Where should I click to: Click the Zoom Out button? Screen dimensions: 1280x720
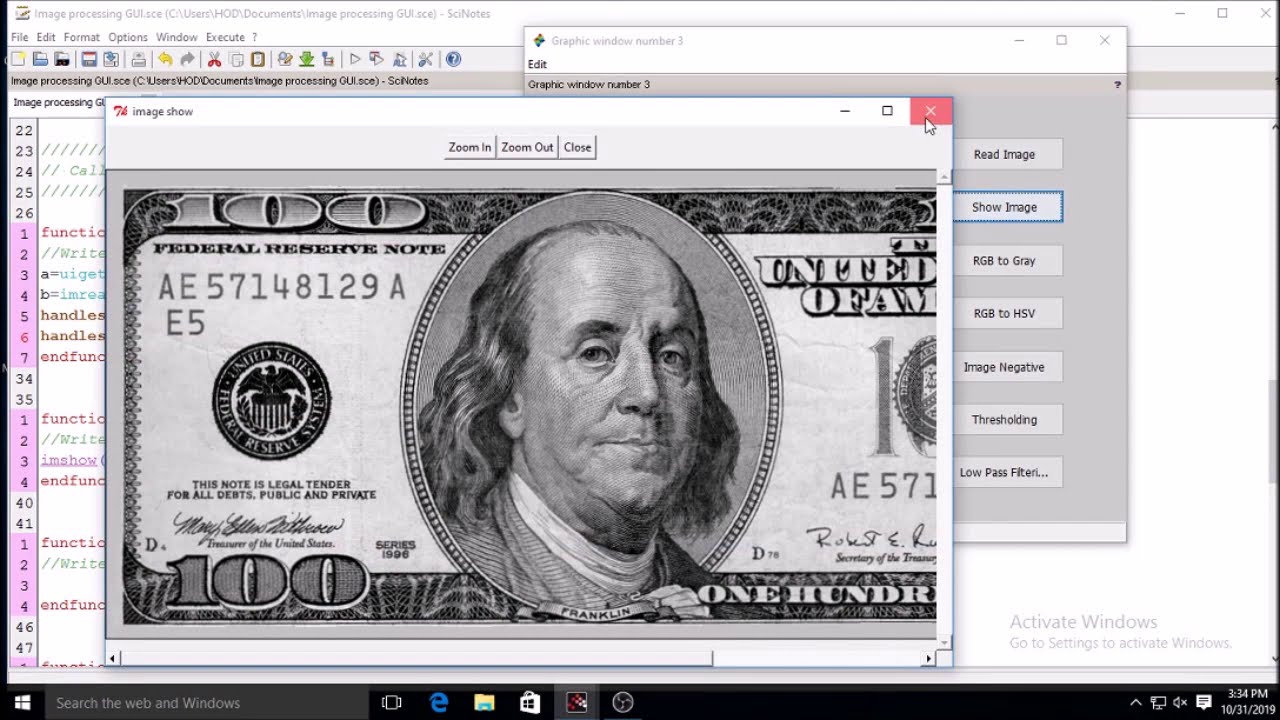[x=527, y=147]
